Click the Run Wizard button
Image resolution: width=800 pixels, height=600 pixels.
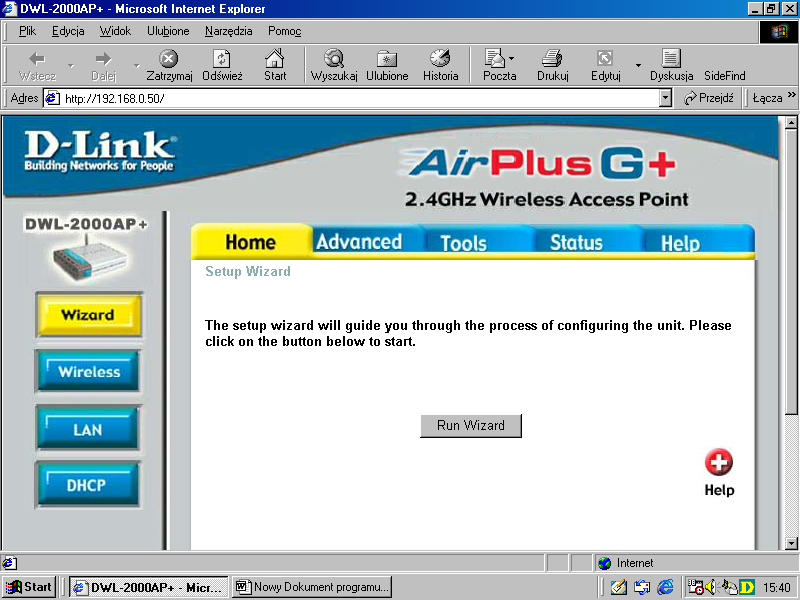pyautogui.click(x=471, y=426)
